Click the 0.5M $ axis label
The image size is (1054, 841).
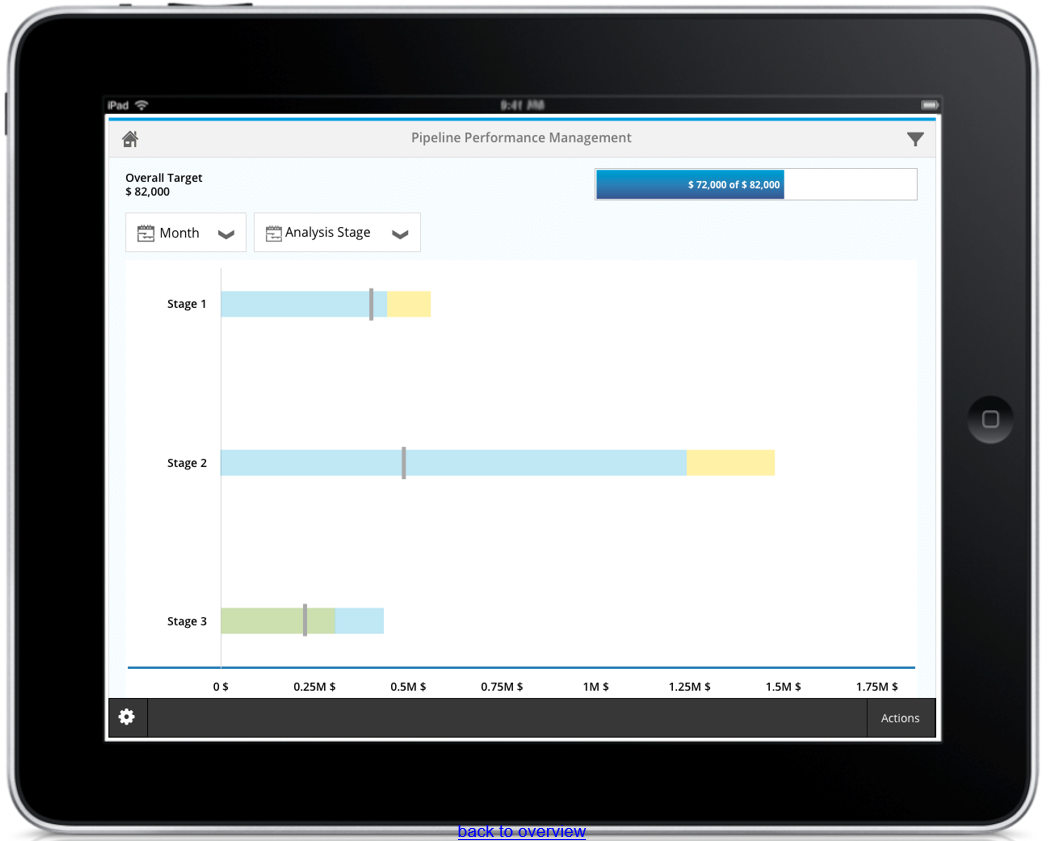click(408, 686)
